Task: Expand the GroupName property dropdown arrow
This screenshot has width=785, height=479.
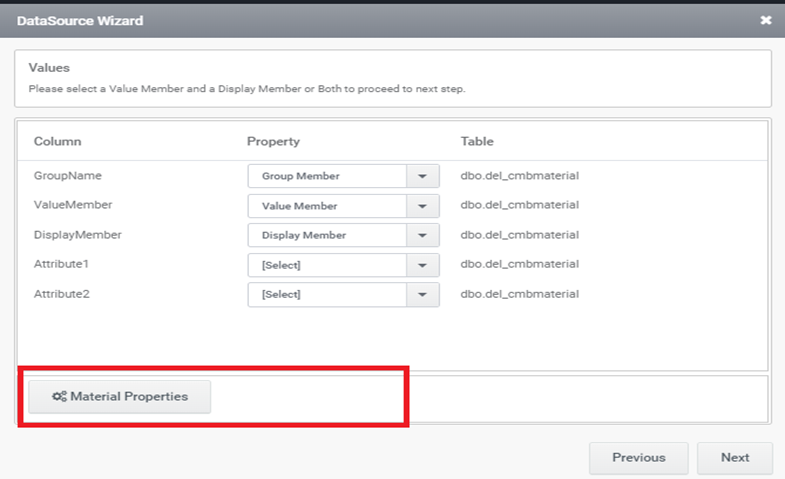Action: coord(422,176)
